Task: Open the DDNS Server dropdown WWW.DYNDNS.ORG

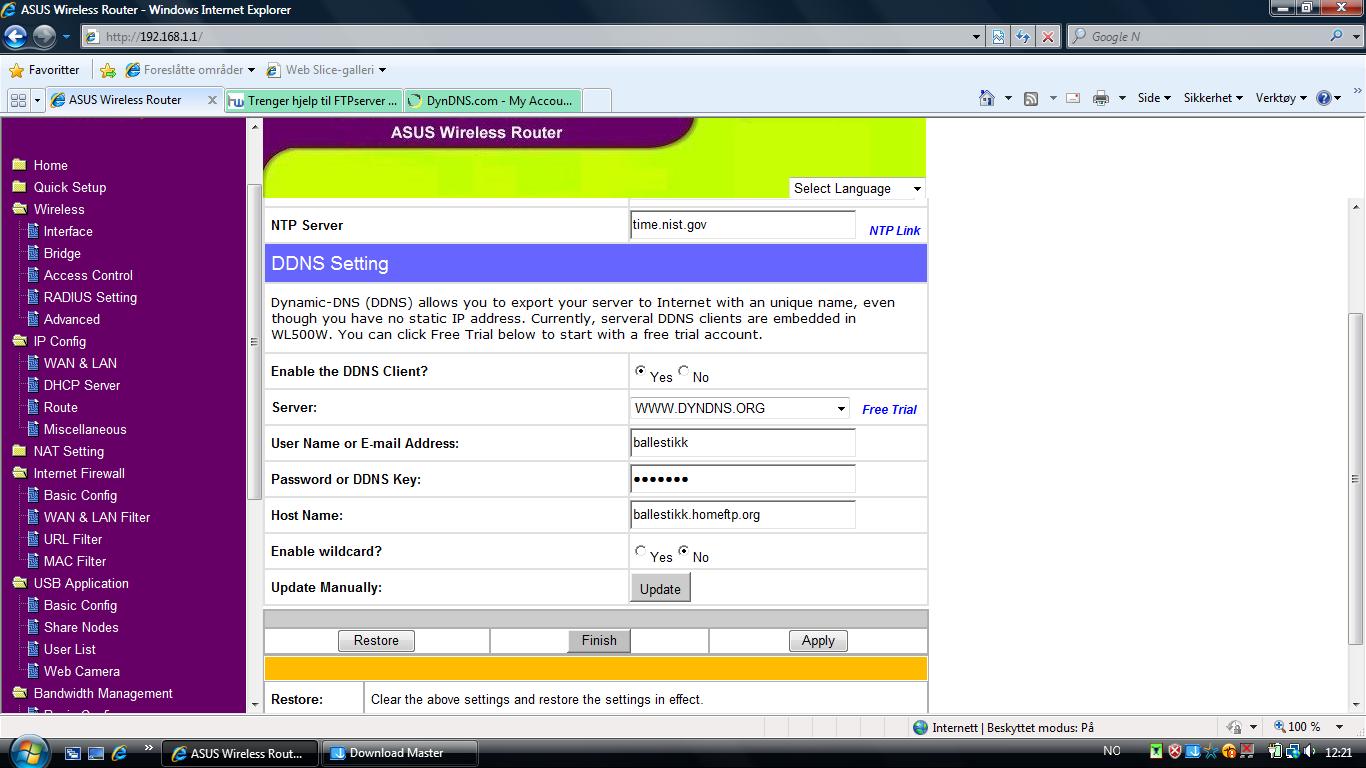Action: (x=741, y=408)
